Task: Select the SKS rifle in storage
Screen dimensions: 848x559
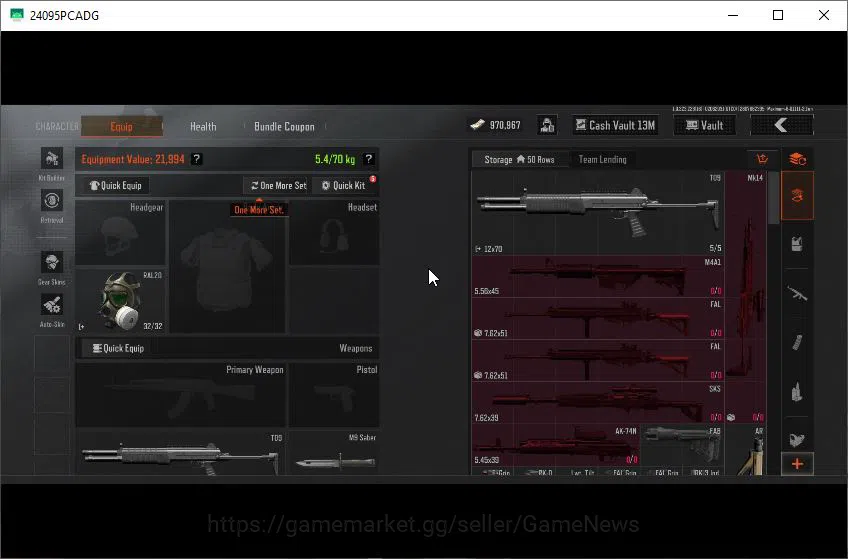Action: (x=598, y=403)
